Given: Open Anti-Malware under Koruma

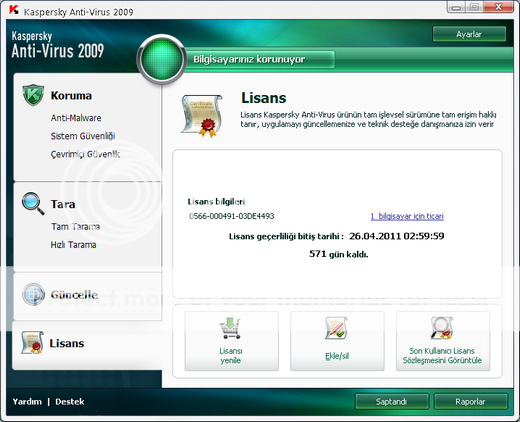Looking at the screenshot, I should point(76,118).
